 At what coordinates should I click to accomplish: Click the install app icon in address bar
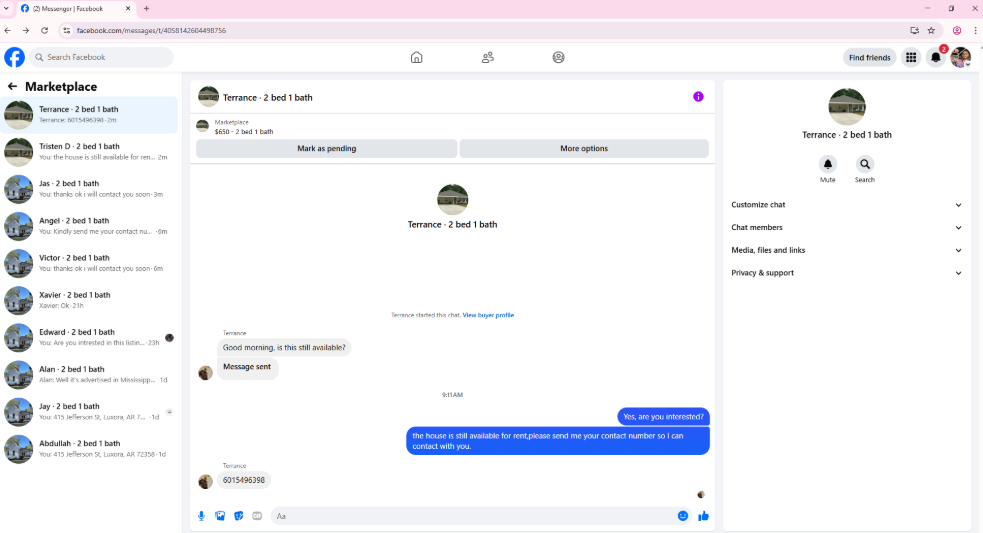click(x=915, y=30)
